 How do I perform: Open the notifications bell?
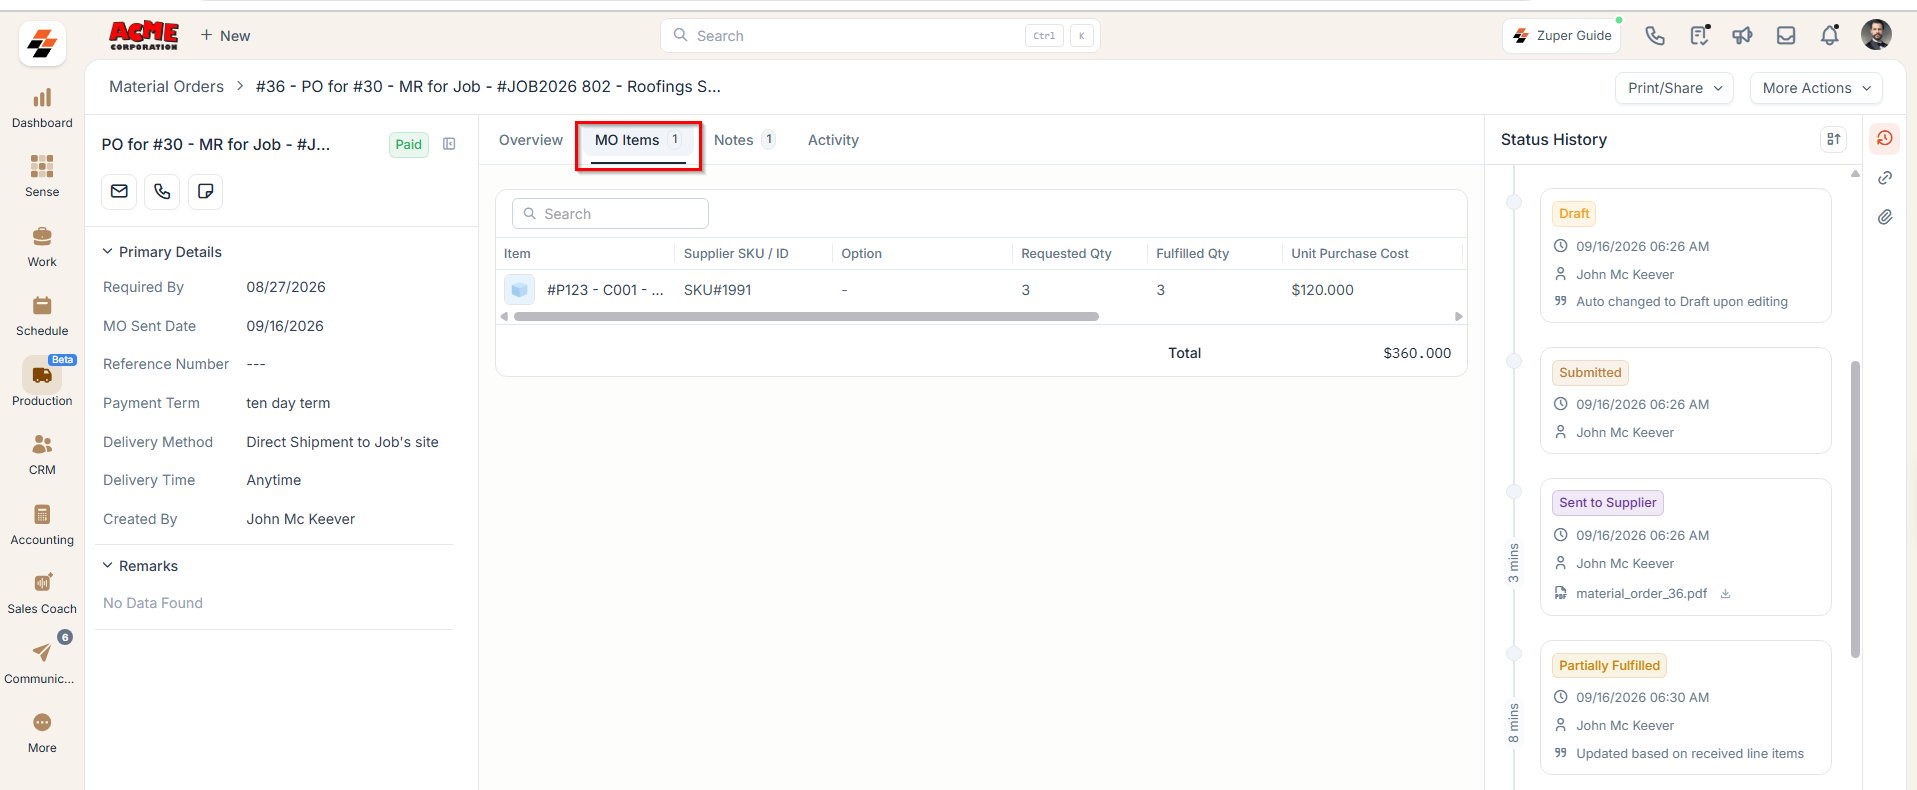point(1830,36)
